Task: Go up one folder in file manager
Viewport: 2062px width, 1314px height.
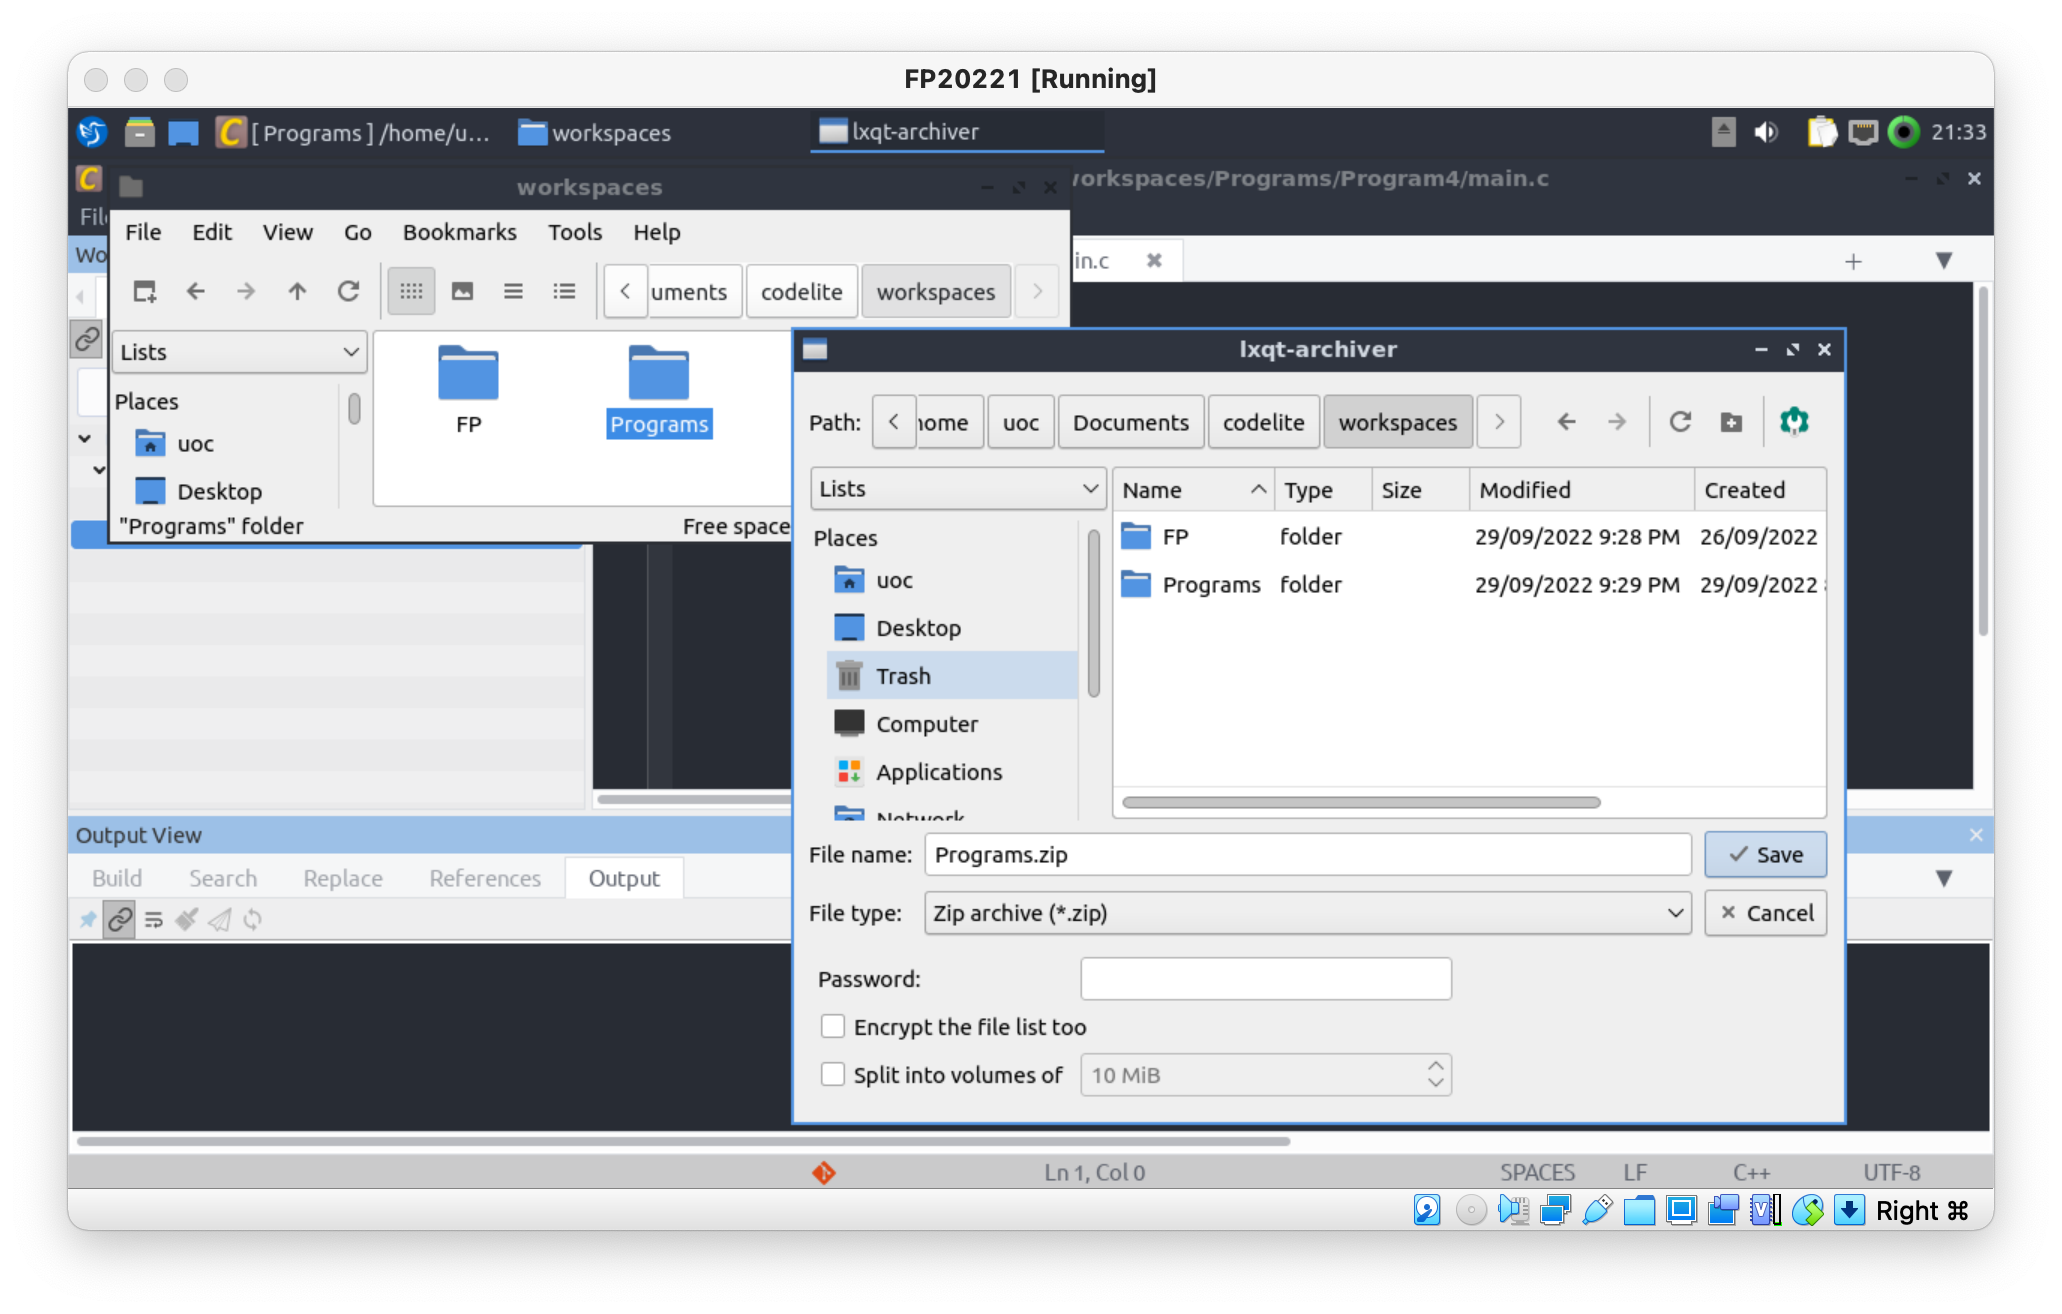Action: point(297,291)
